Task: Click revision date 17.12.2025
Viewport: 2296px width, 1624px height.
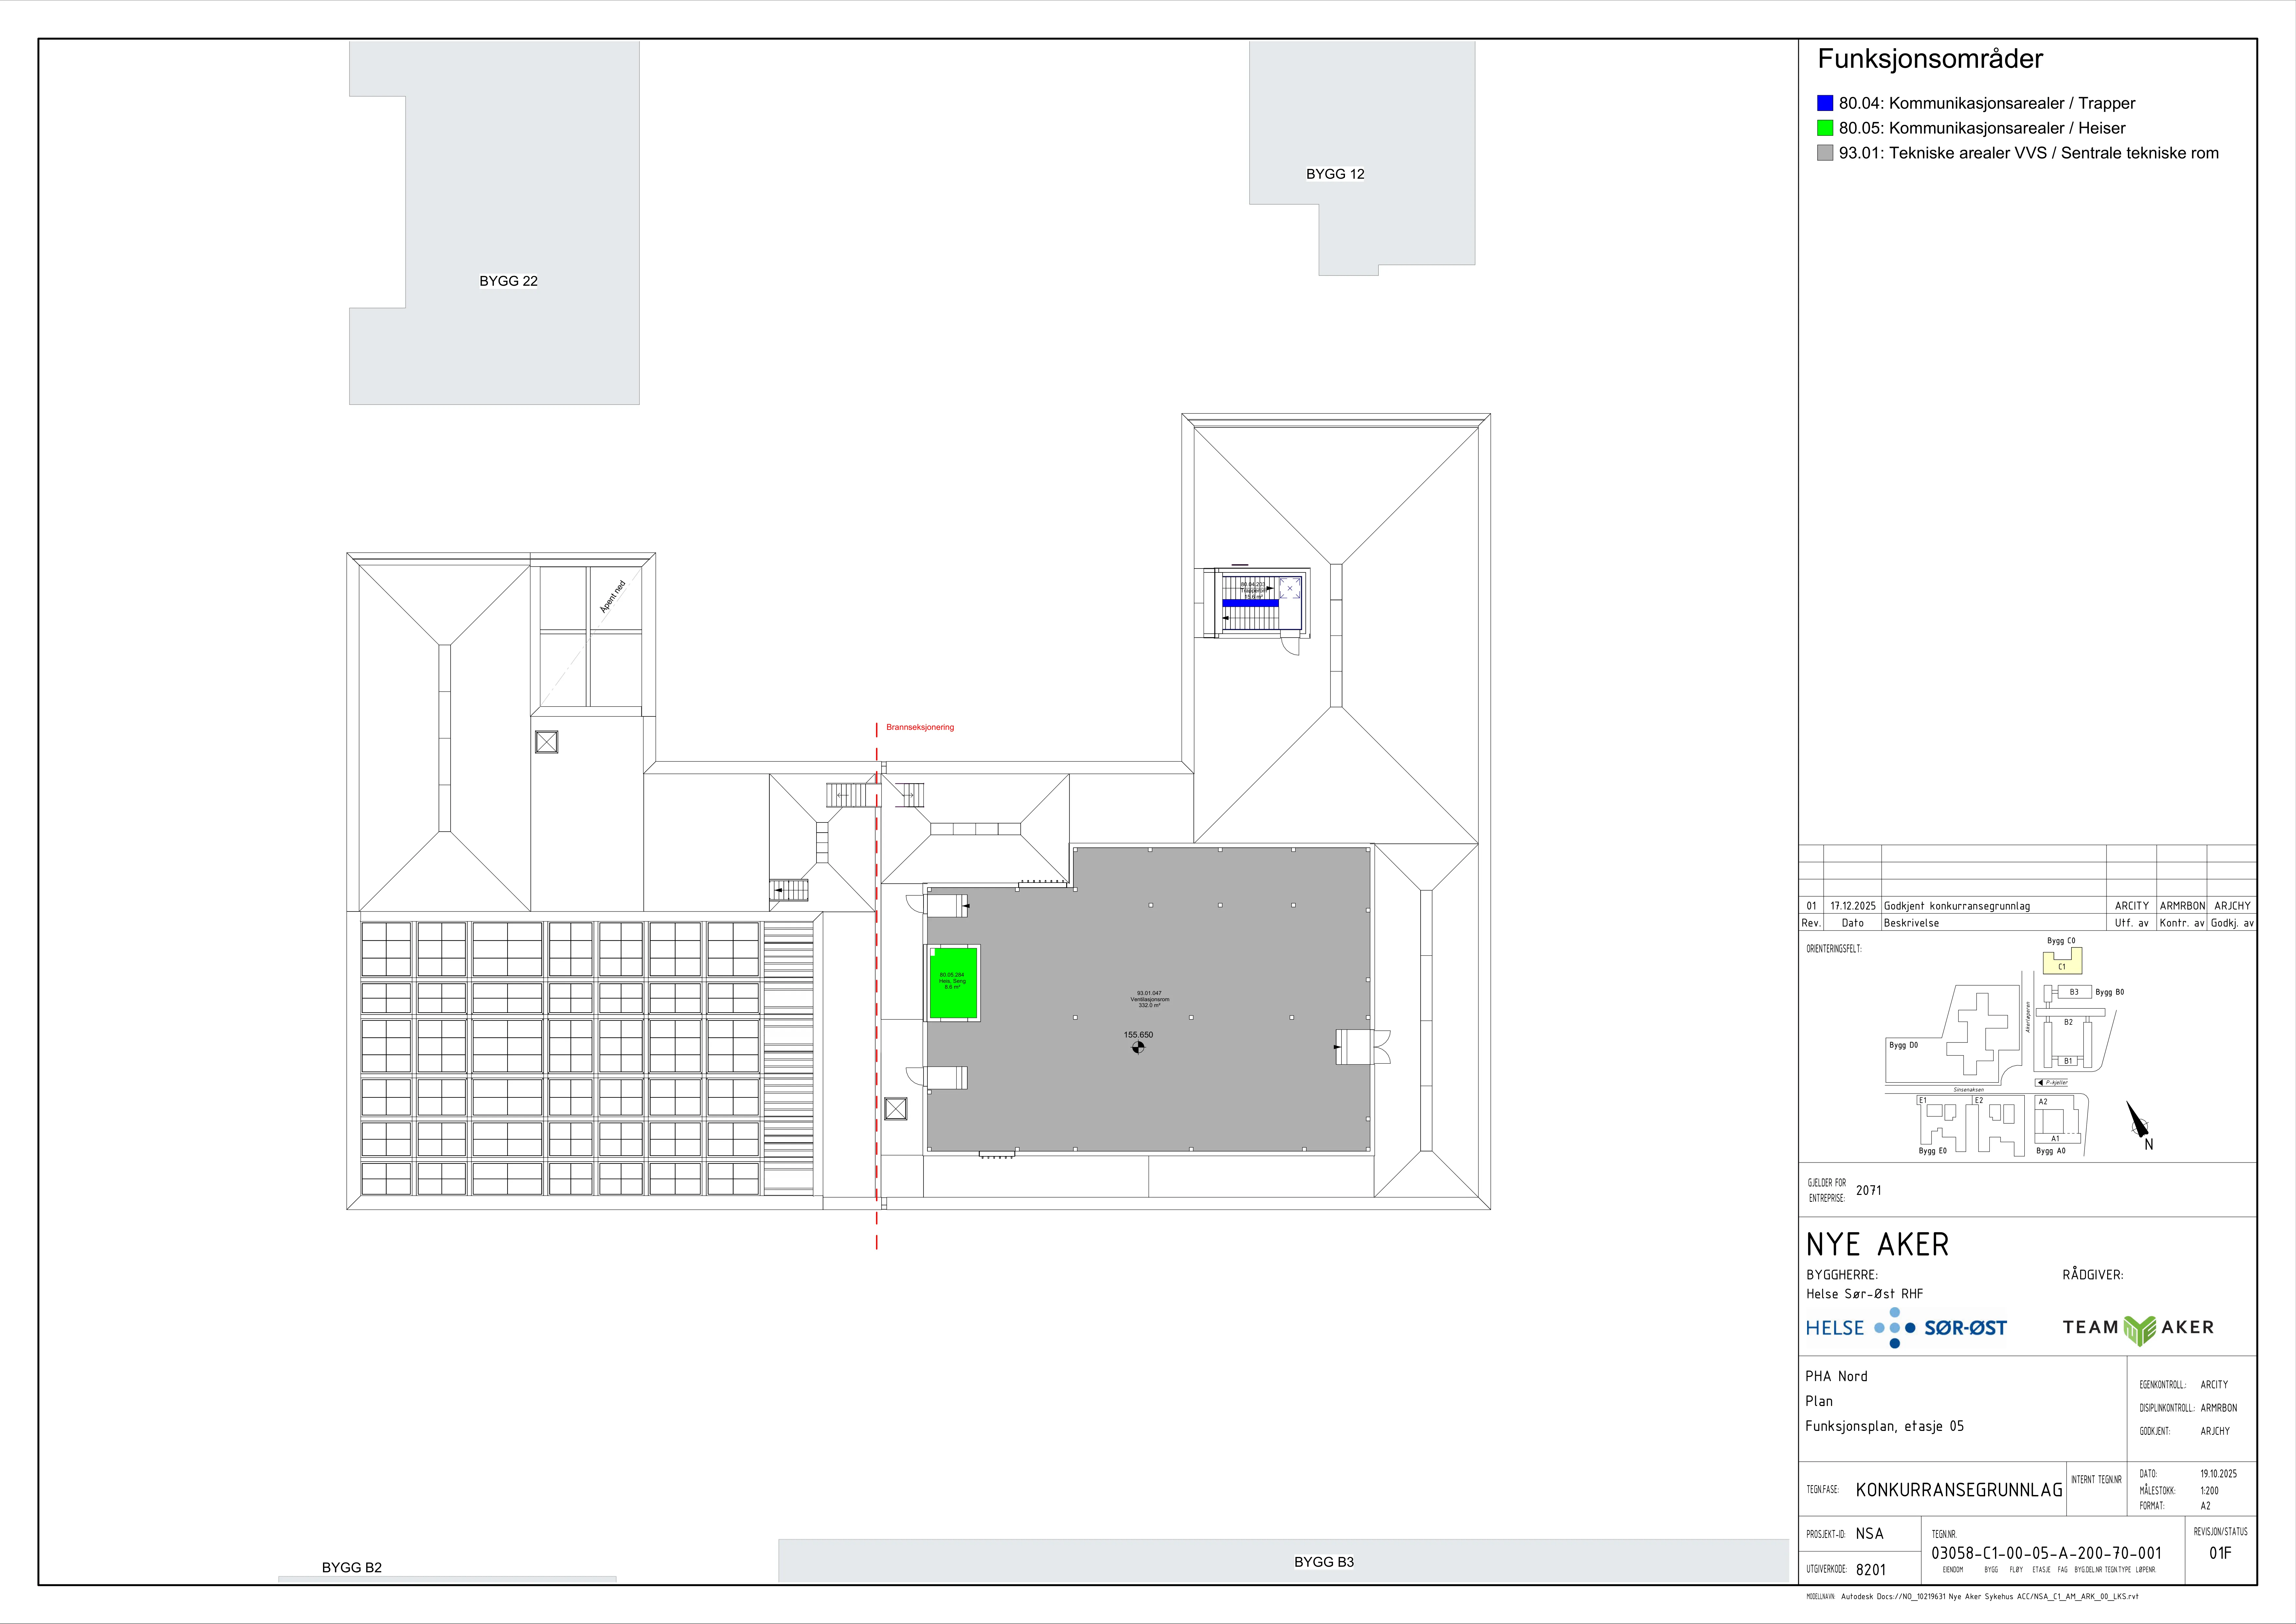Action: [x=1853, y=906]
